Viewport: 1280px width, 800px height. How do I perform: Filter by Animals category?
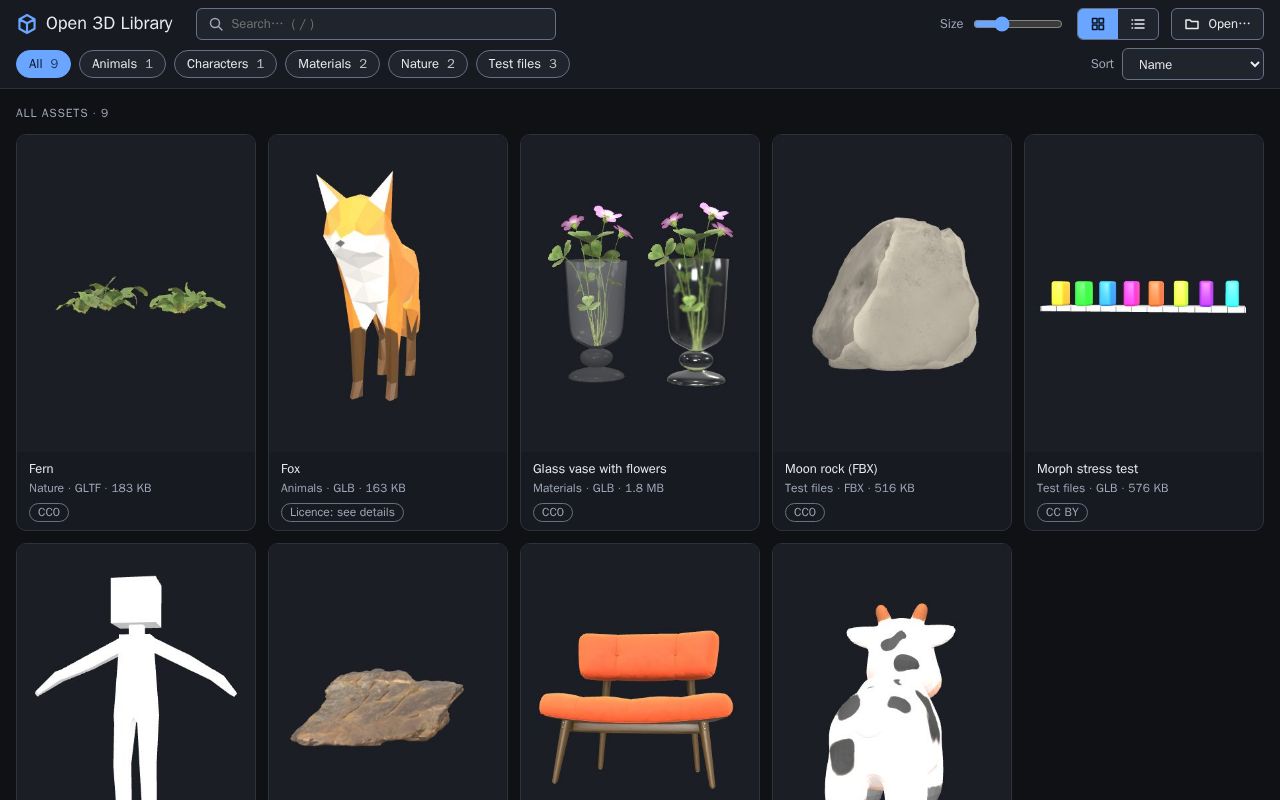coord(122,64)
